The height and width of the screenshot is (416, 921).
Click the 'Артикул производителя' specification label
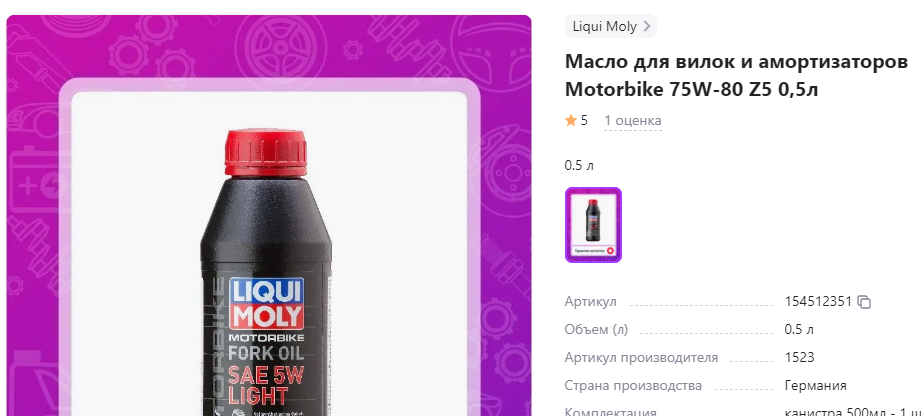click(x=641, y=358)
